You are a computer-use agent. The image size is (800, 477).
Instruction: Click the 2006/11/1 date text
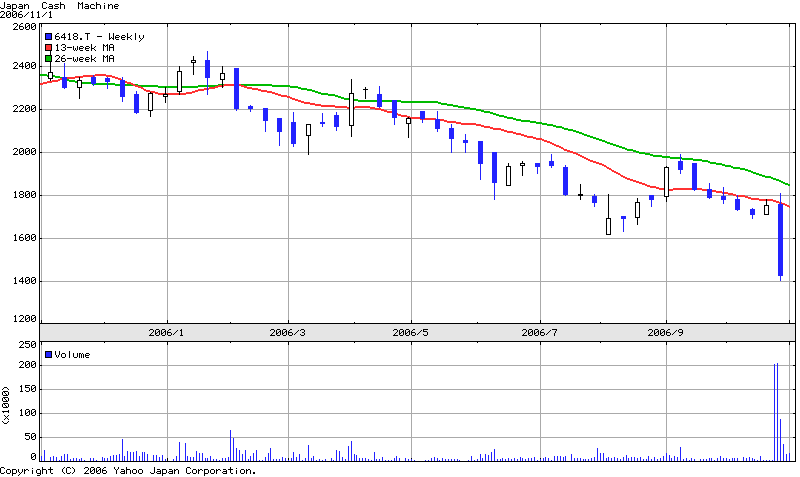pyautogui.click(x=26, y=15)
